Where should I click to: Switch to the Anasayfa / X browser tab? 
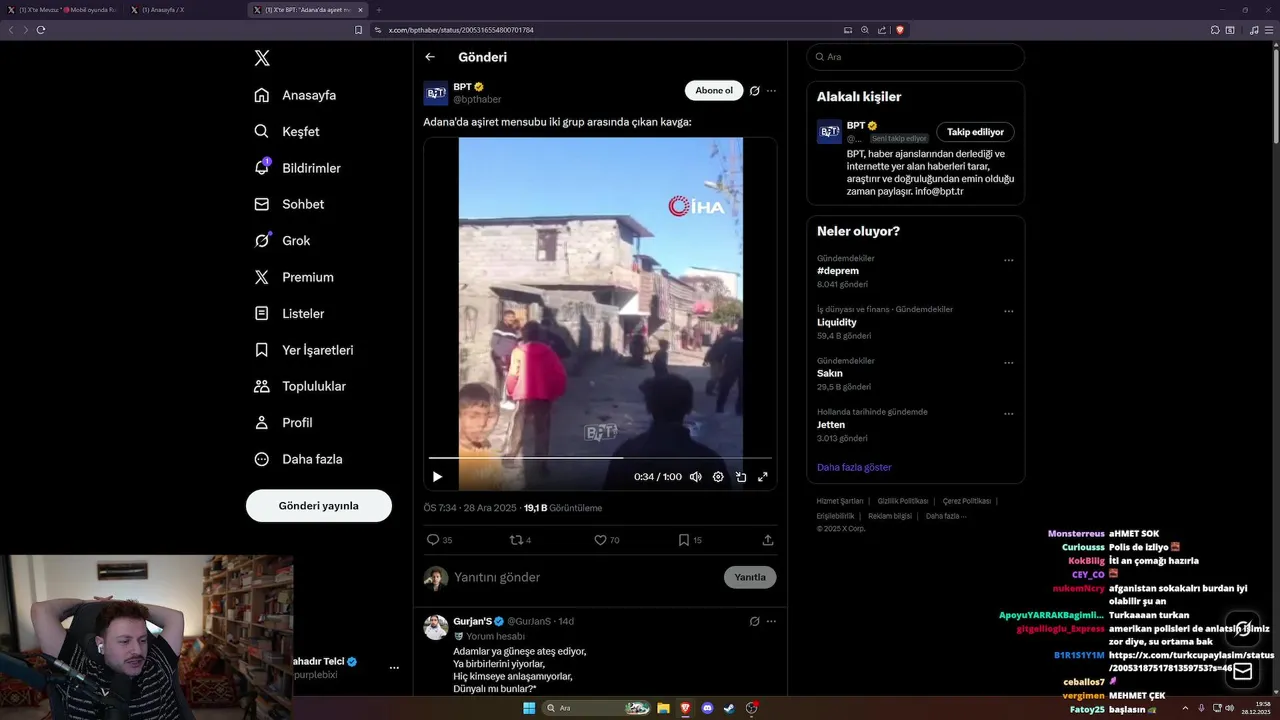coord(183,10)
